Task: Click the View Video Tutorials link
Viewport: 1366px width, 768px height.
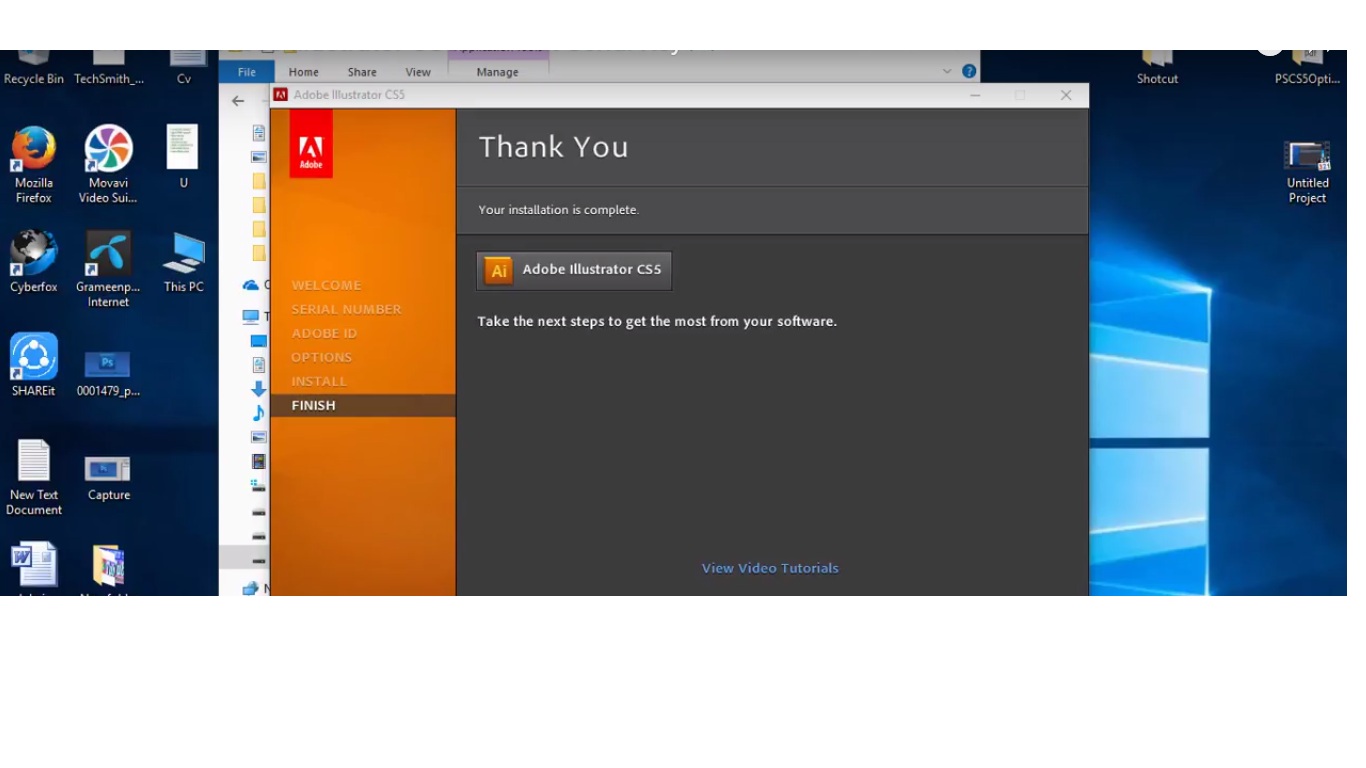Action: tap(769, 567)
